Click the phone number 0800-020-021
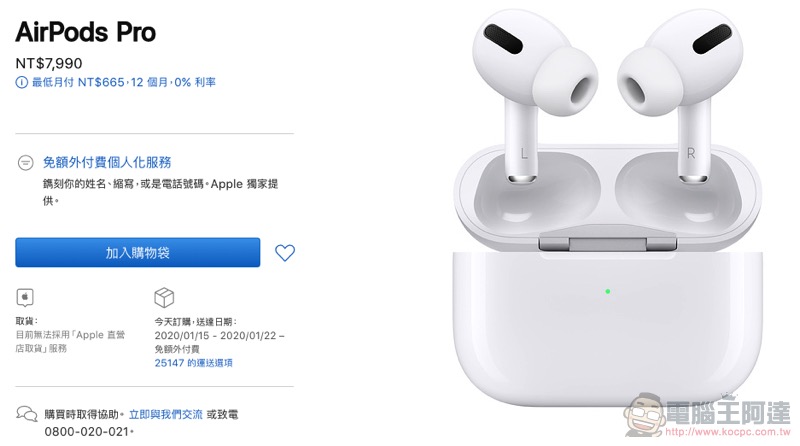Screen dimensions: 800x446 click(87, 432)
